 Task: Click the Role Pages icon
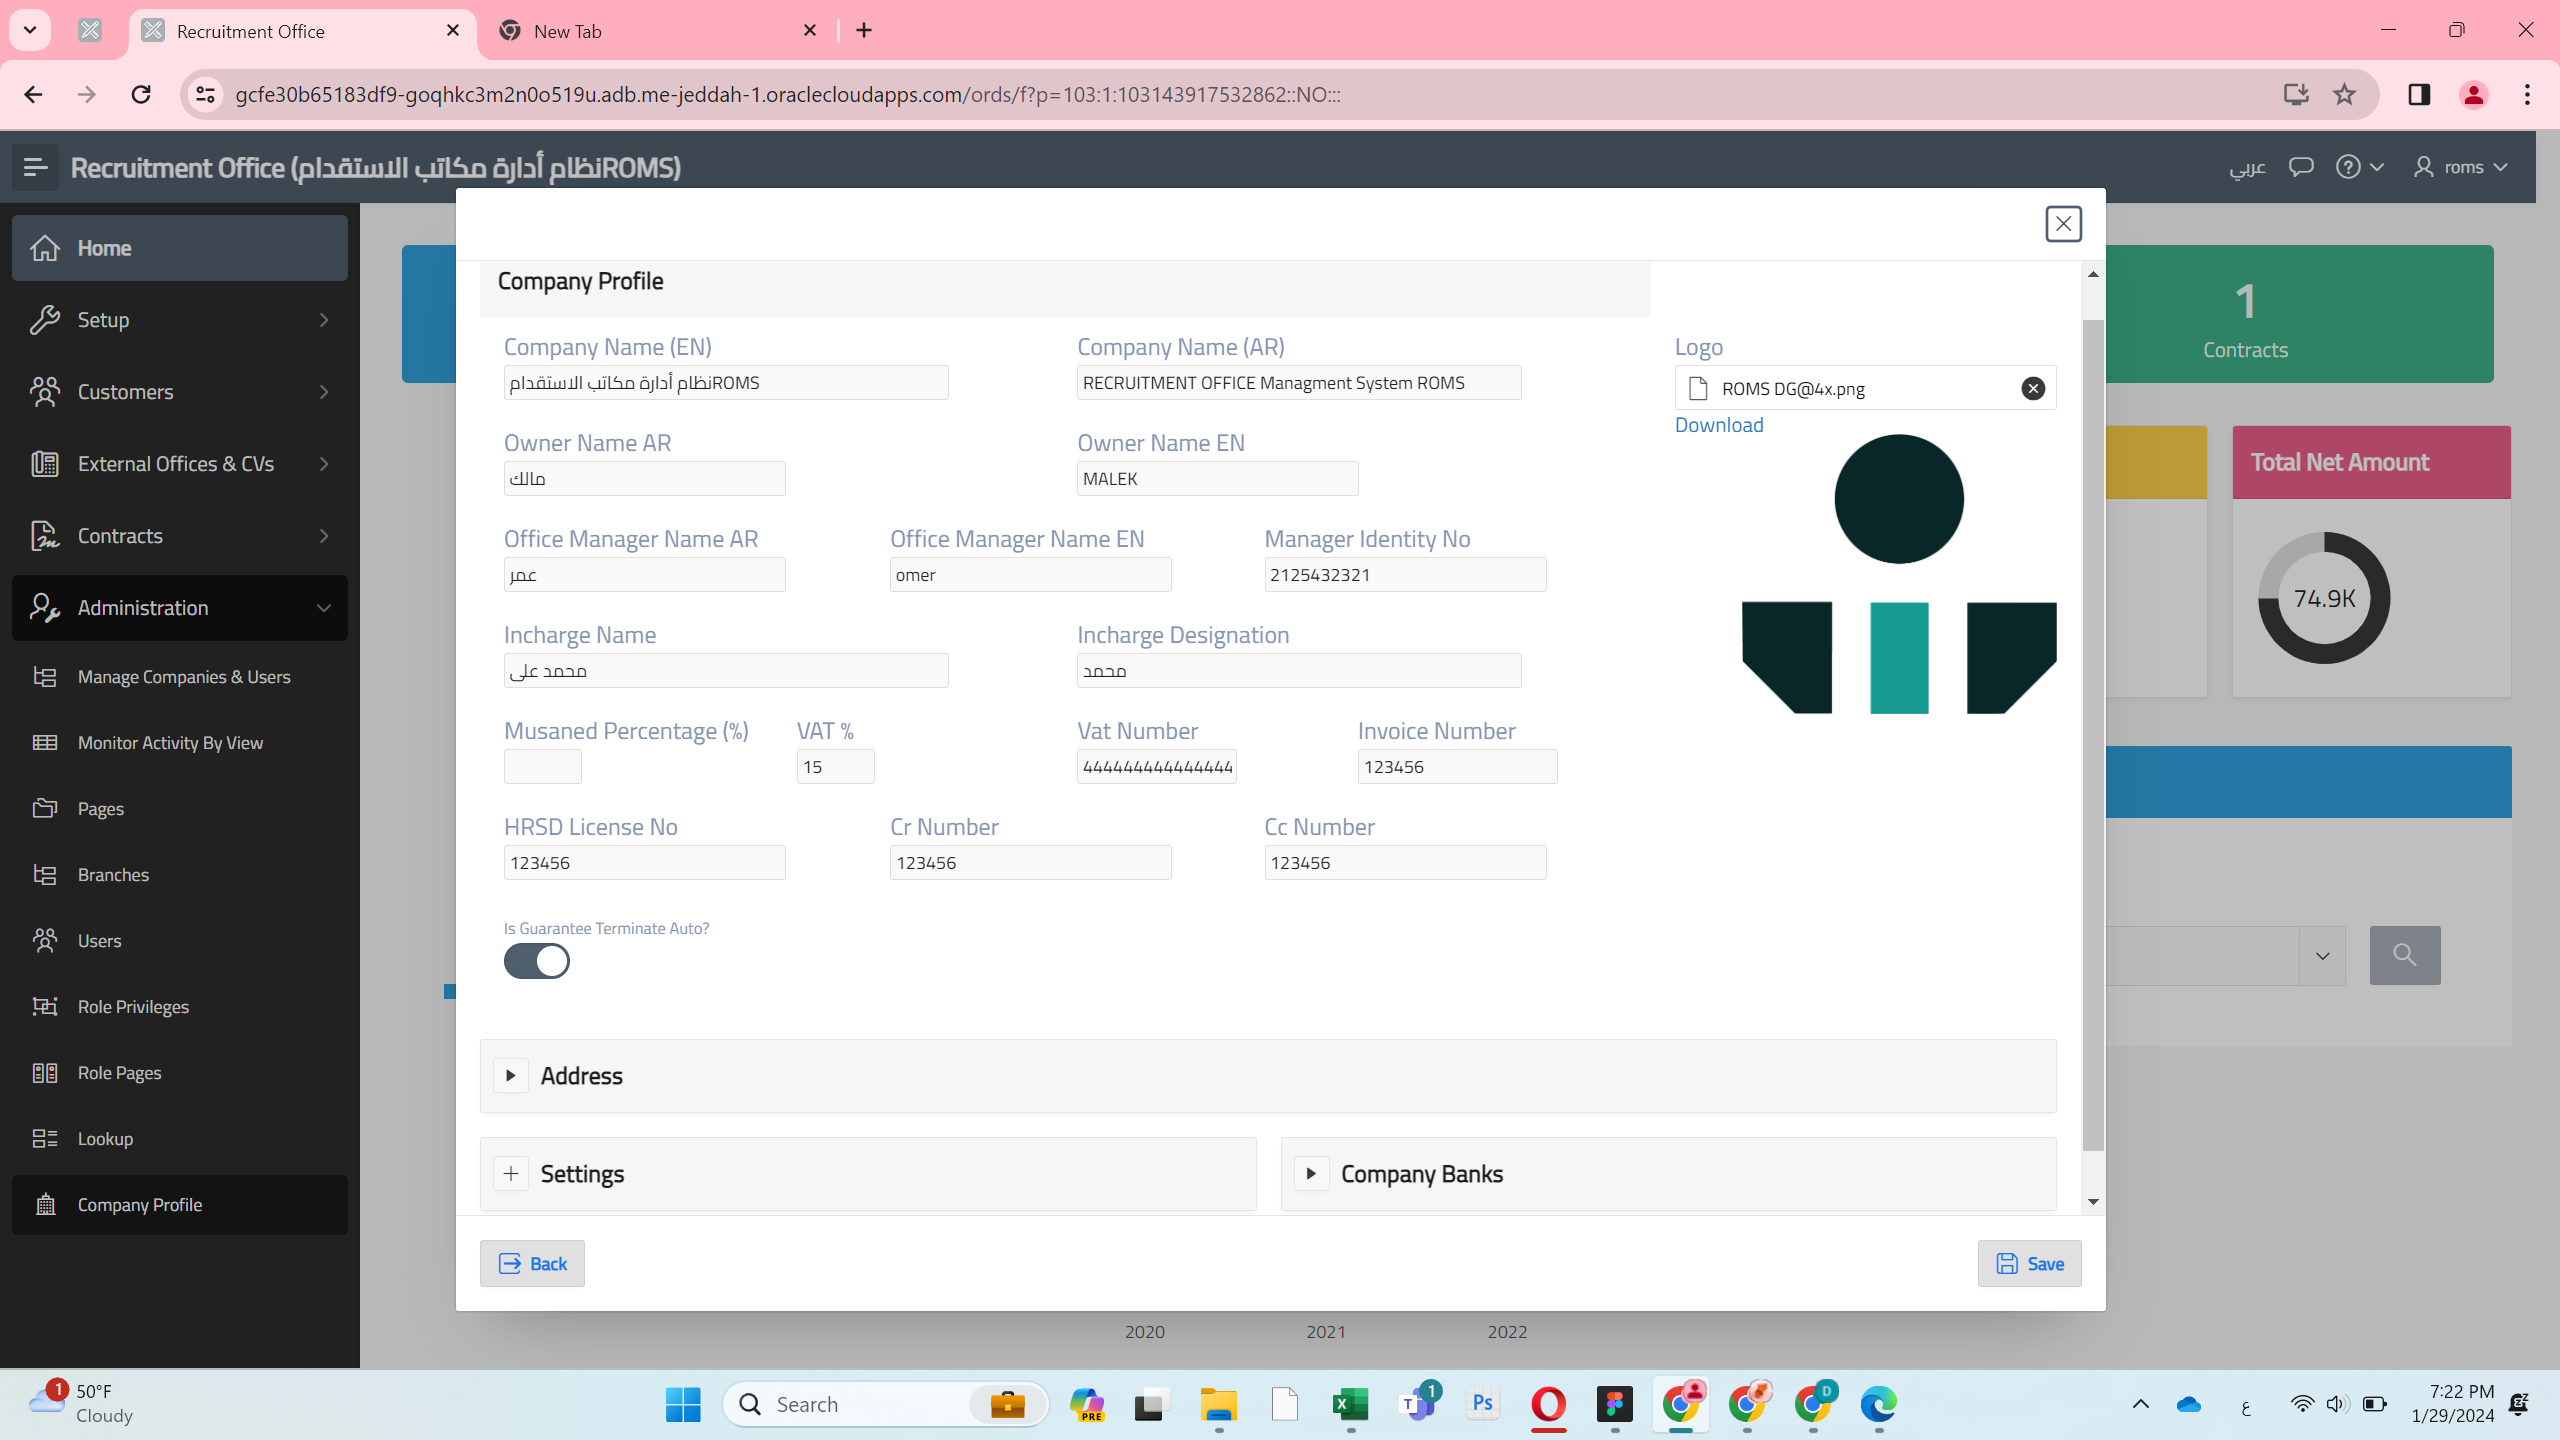point(45,1073)
